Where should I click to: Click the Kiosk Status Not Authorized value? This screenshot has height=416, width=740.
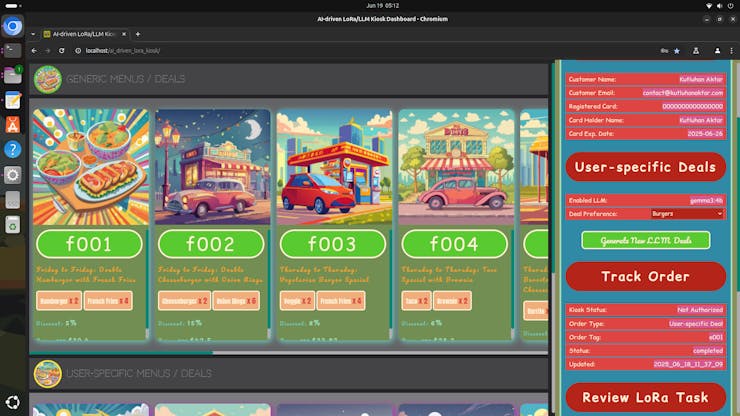point(700,310)
